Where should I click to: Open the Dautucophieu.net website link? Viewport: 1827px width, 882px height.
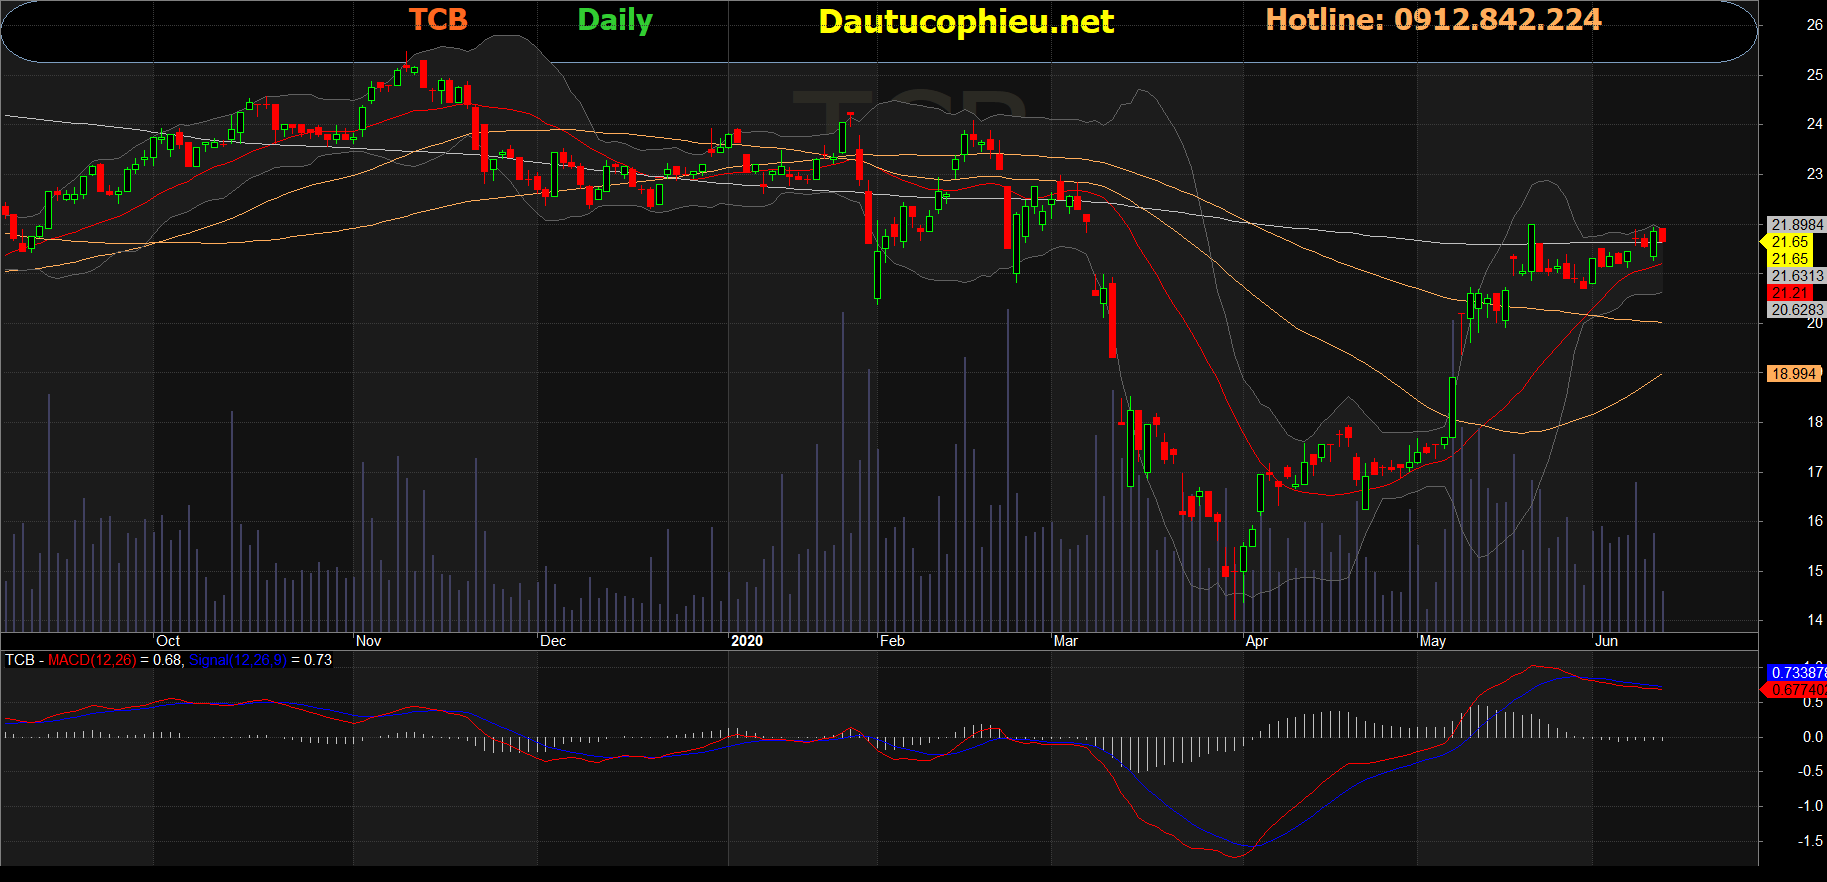point(965,22)
